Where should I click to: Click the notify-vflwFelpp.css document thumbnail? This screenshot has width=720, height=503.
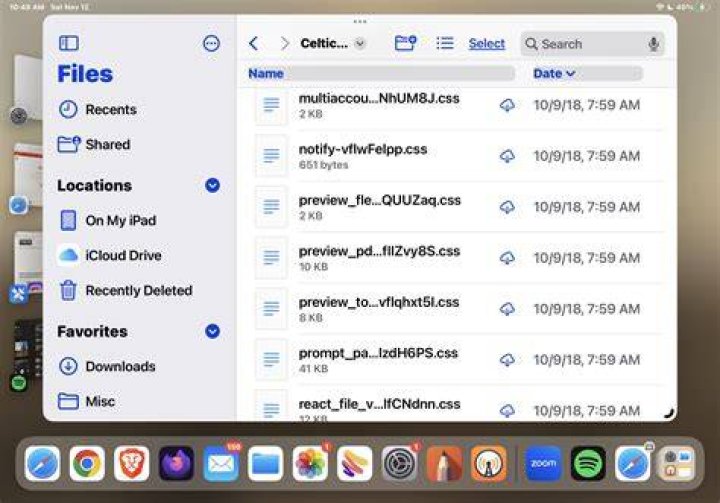[x=271, y=156]
